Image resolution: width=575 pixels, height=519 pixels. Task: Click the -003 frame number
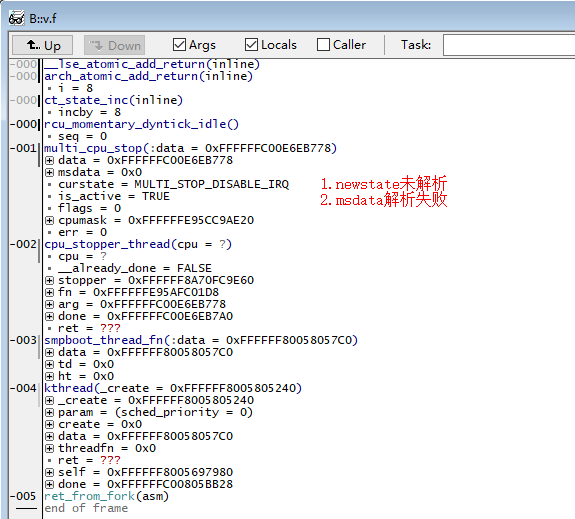pos(23,340)
